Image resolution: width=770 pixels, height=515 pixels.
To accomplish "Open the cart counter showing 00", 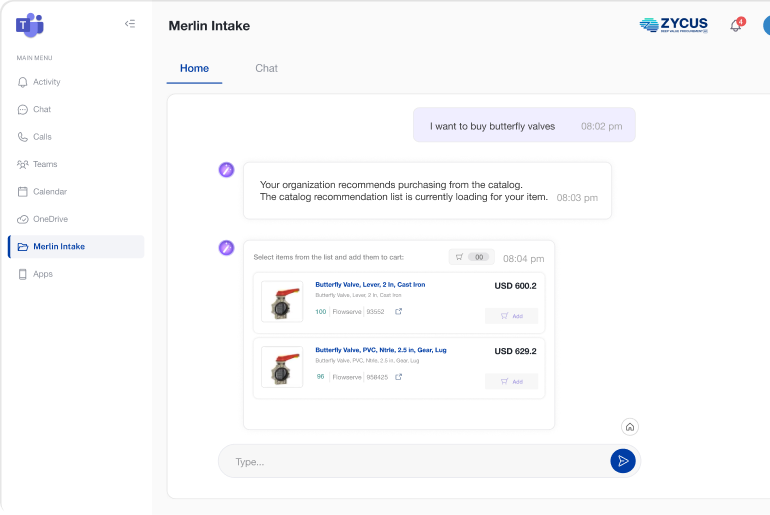I will tap(472, 257).
